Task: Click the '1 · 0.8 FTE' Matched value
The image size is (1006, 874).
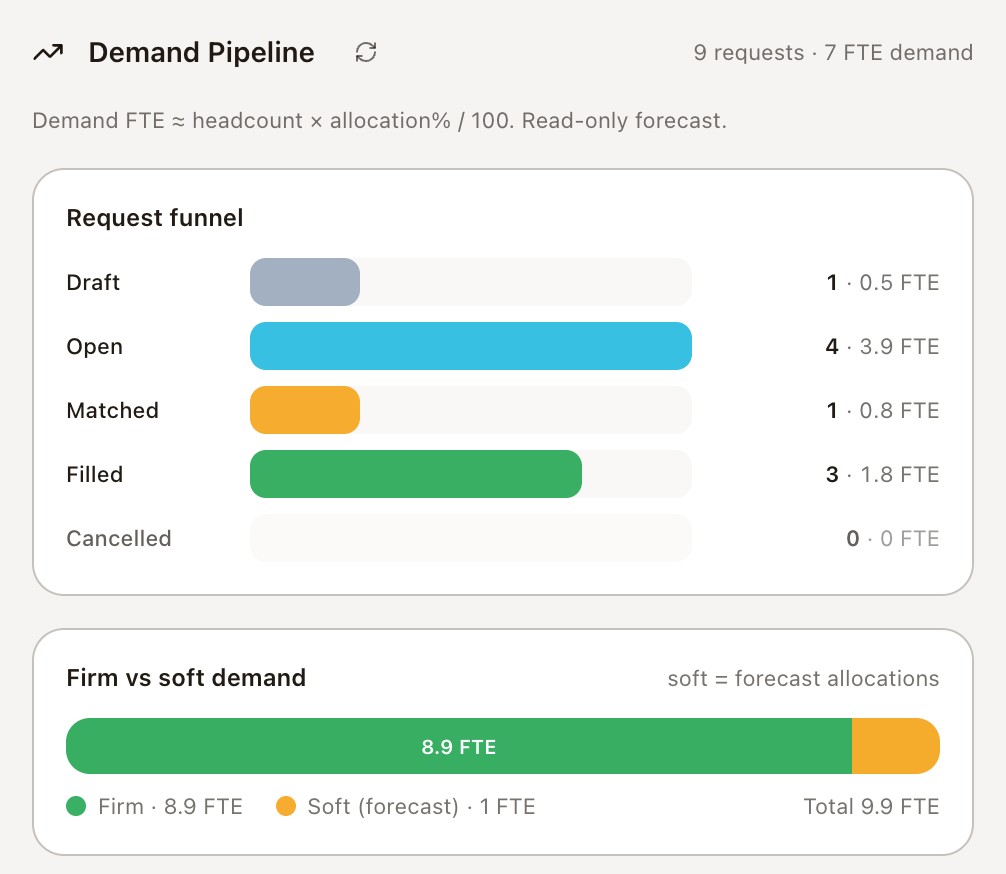Action: click(x=883, y=411)
